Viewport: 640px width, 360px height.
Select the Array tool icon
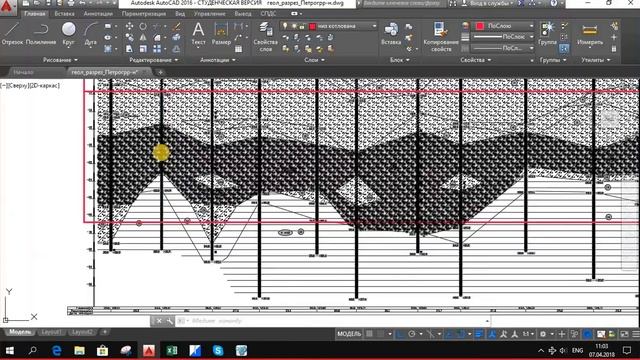click(157, 49)
